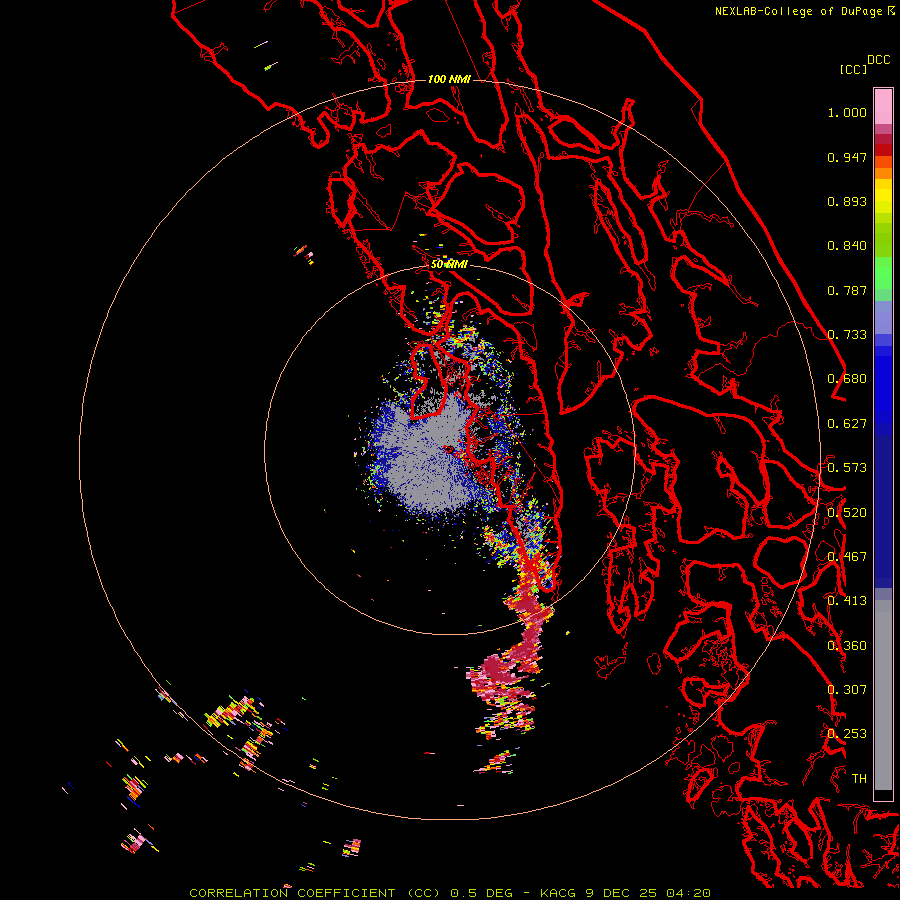Click the radar site marker at ring center
This screenshot has height=900, width=900.
pos(449,449)
